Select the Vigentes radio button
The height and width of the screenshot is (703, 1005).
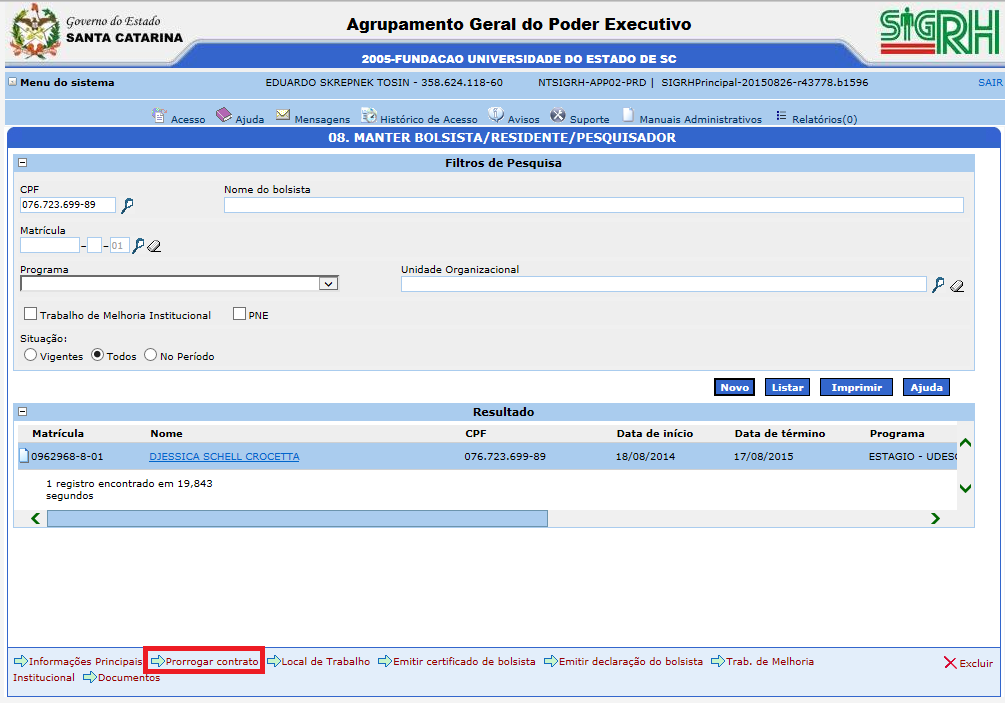tap(31, 355)
